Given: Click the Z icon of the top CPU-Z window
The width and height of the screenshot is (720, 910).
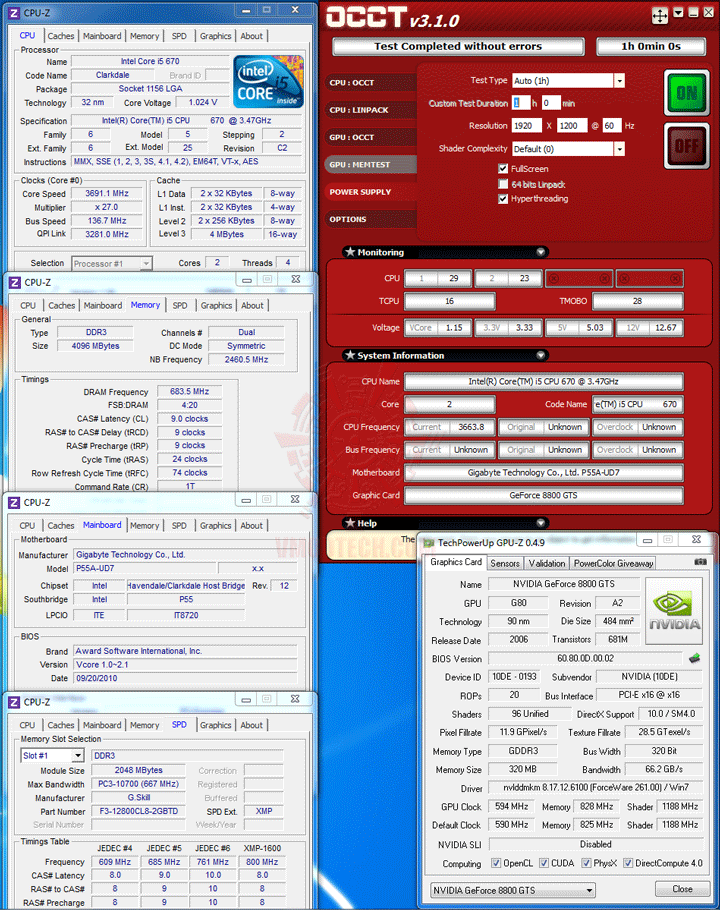Looking at the screenshot, I should [x=14, y=13].
